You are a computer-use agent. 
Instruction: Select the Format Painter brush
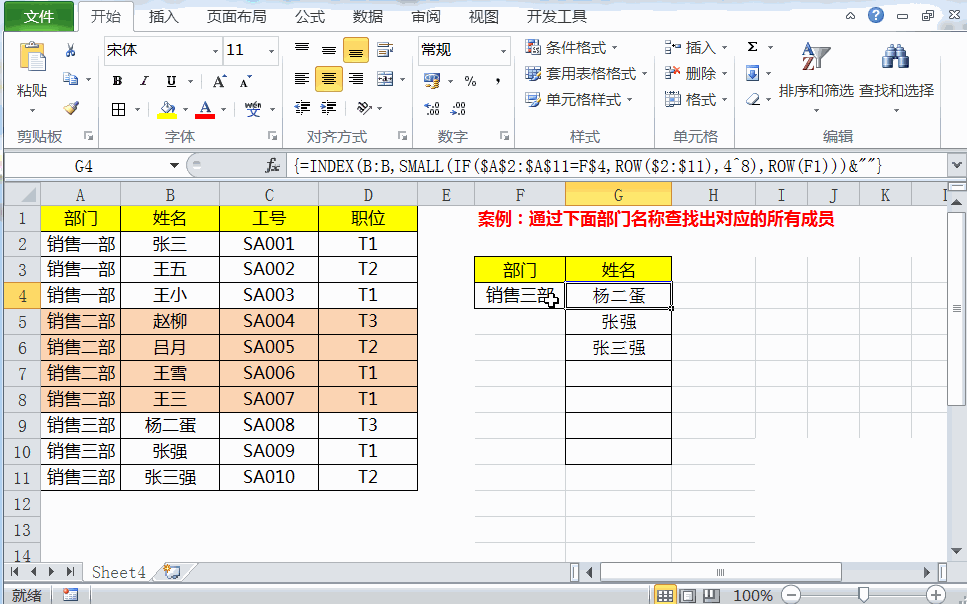[x=71, y=108]
